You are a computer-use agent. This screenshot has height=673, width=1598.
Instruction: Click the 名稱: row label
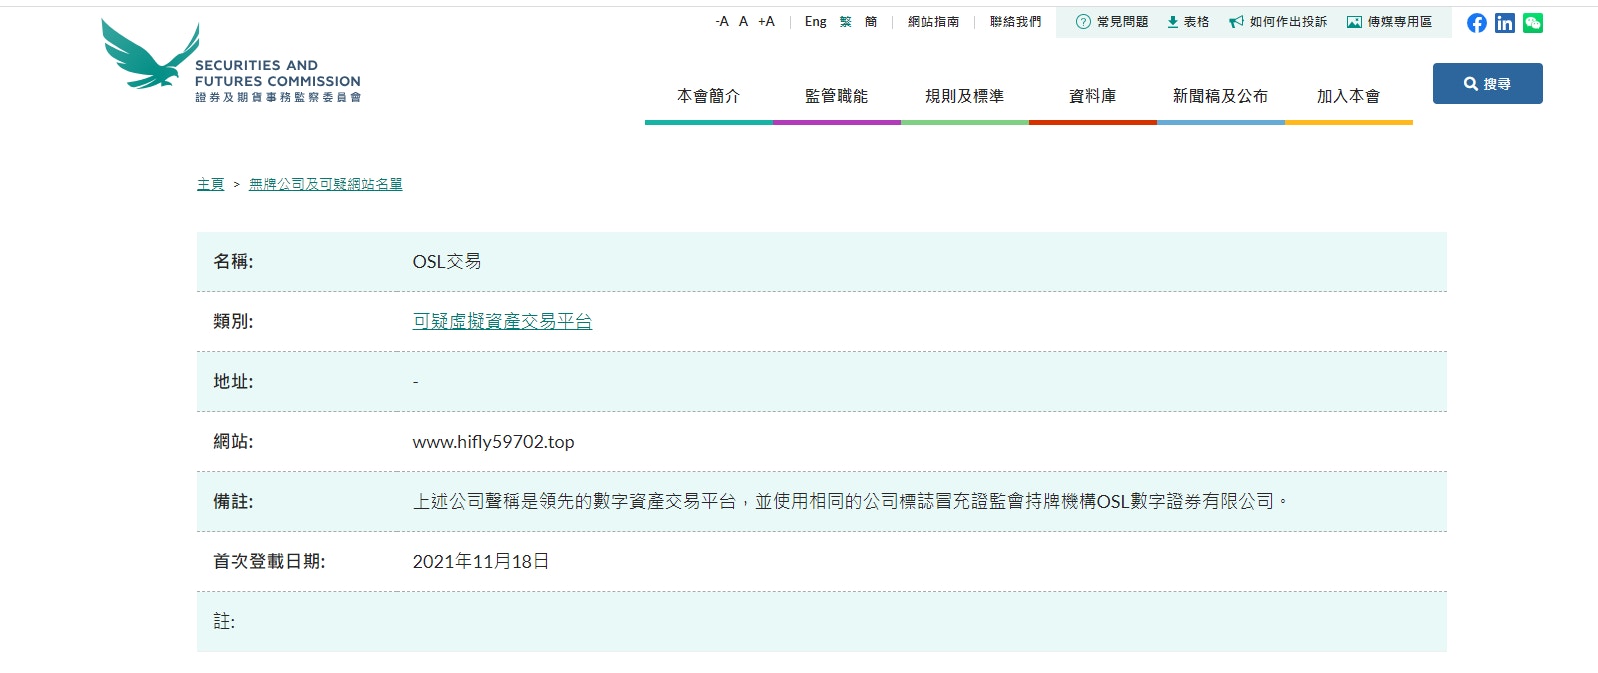(x=233, y=261)
